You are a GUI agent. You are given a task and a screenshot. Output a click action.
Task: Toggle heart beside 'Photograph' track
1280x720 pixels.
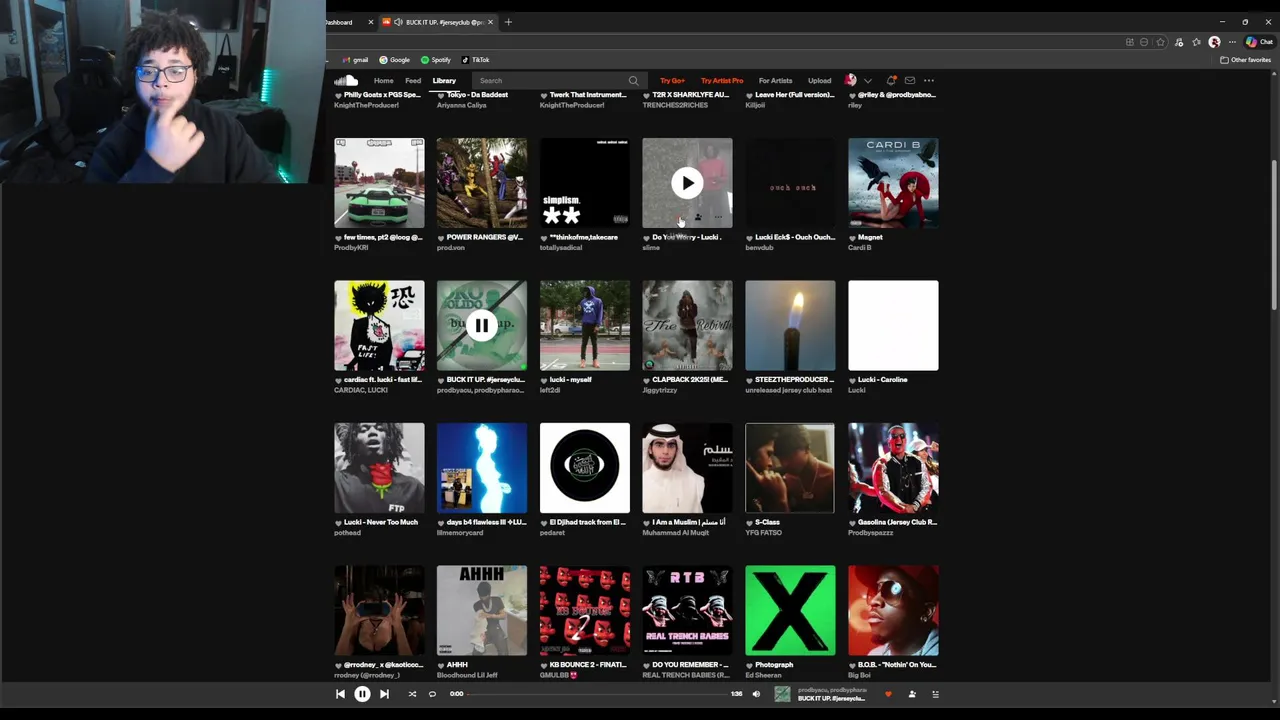pos(749,665)
